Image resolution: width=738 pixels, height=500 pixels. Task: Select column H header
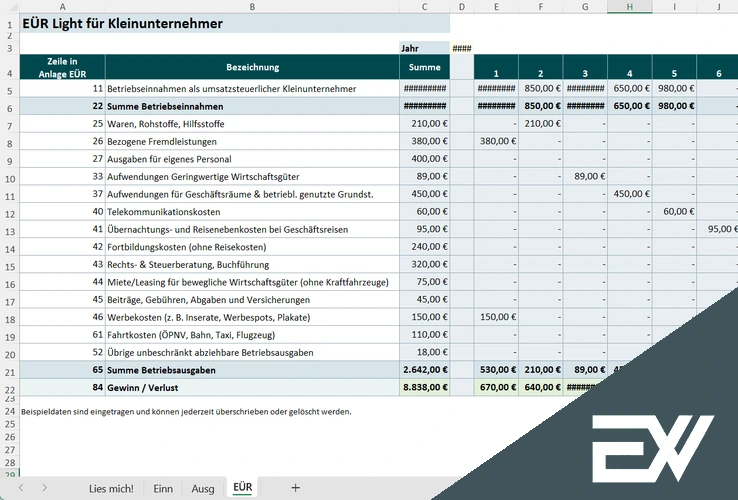[x=629, y=7]
